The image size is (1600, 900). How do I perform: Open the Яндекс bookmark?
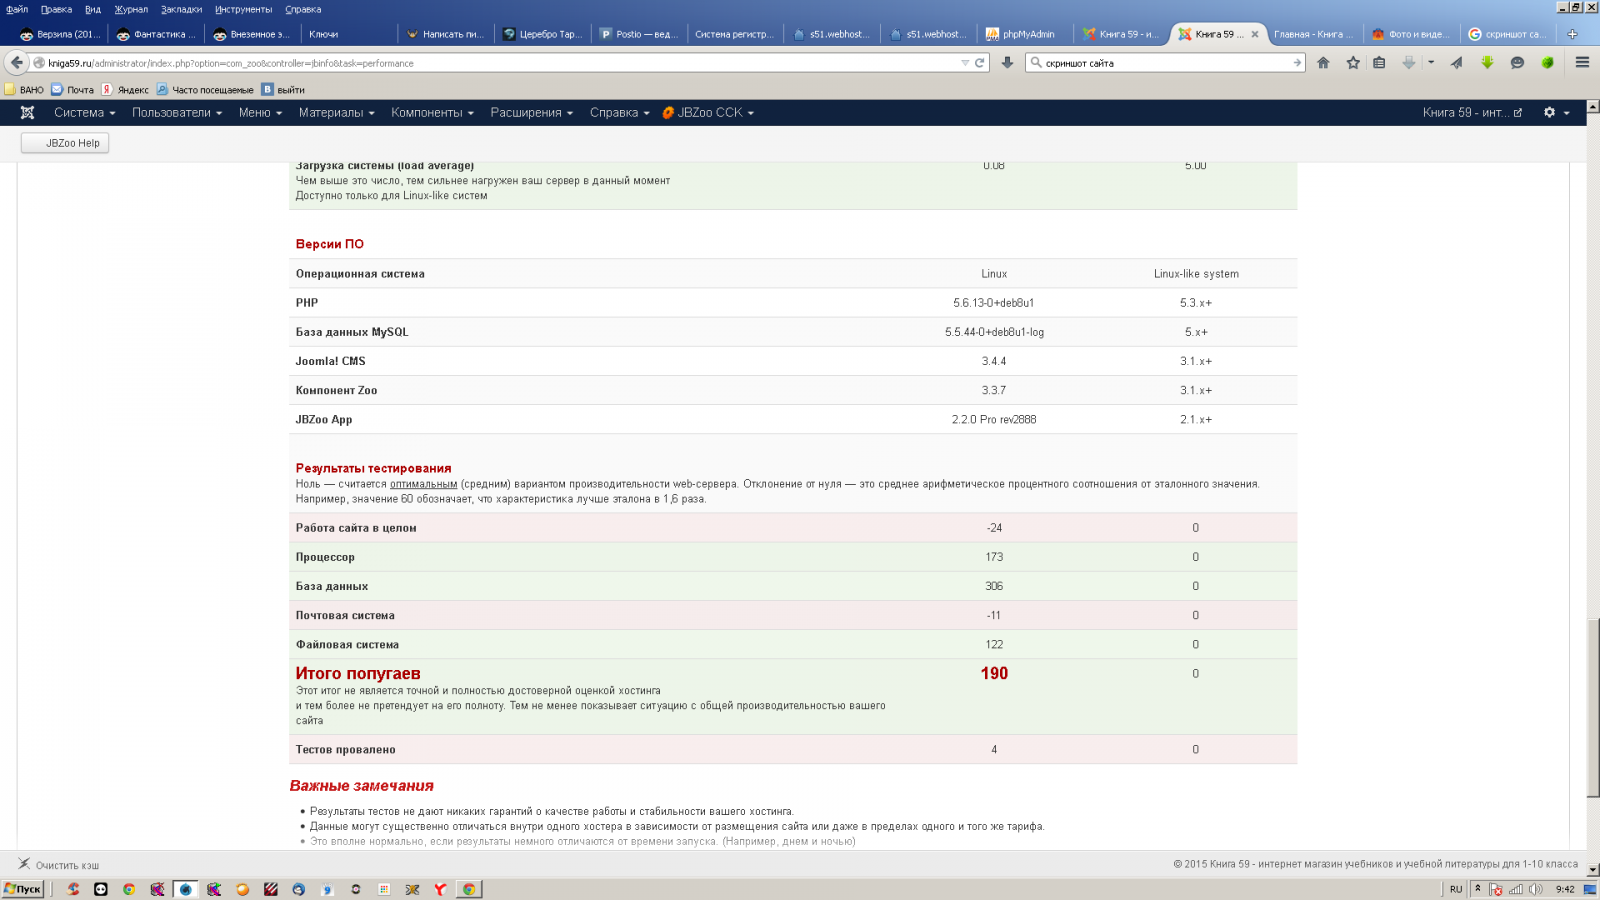pos(125,90)
